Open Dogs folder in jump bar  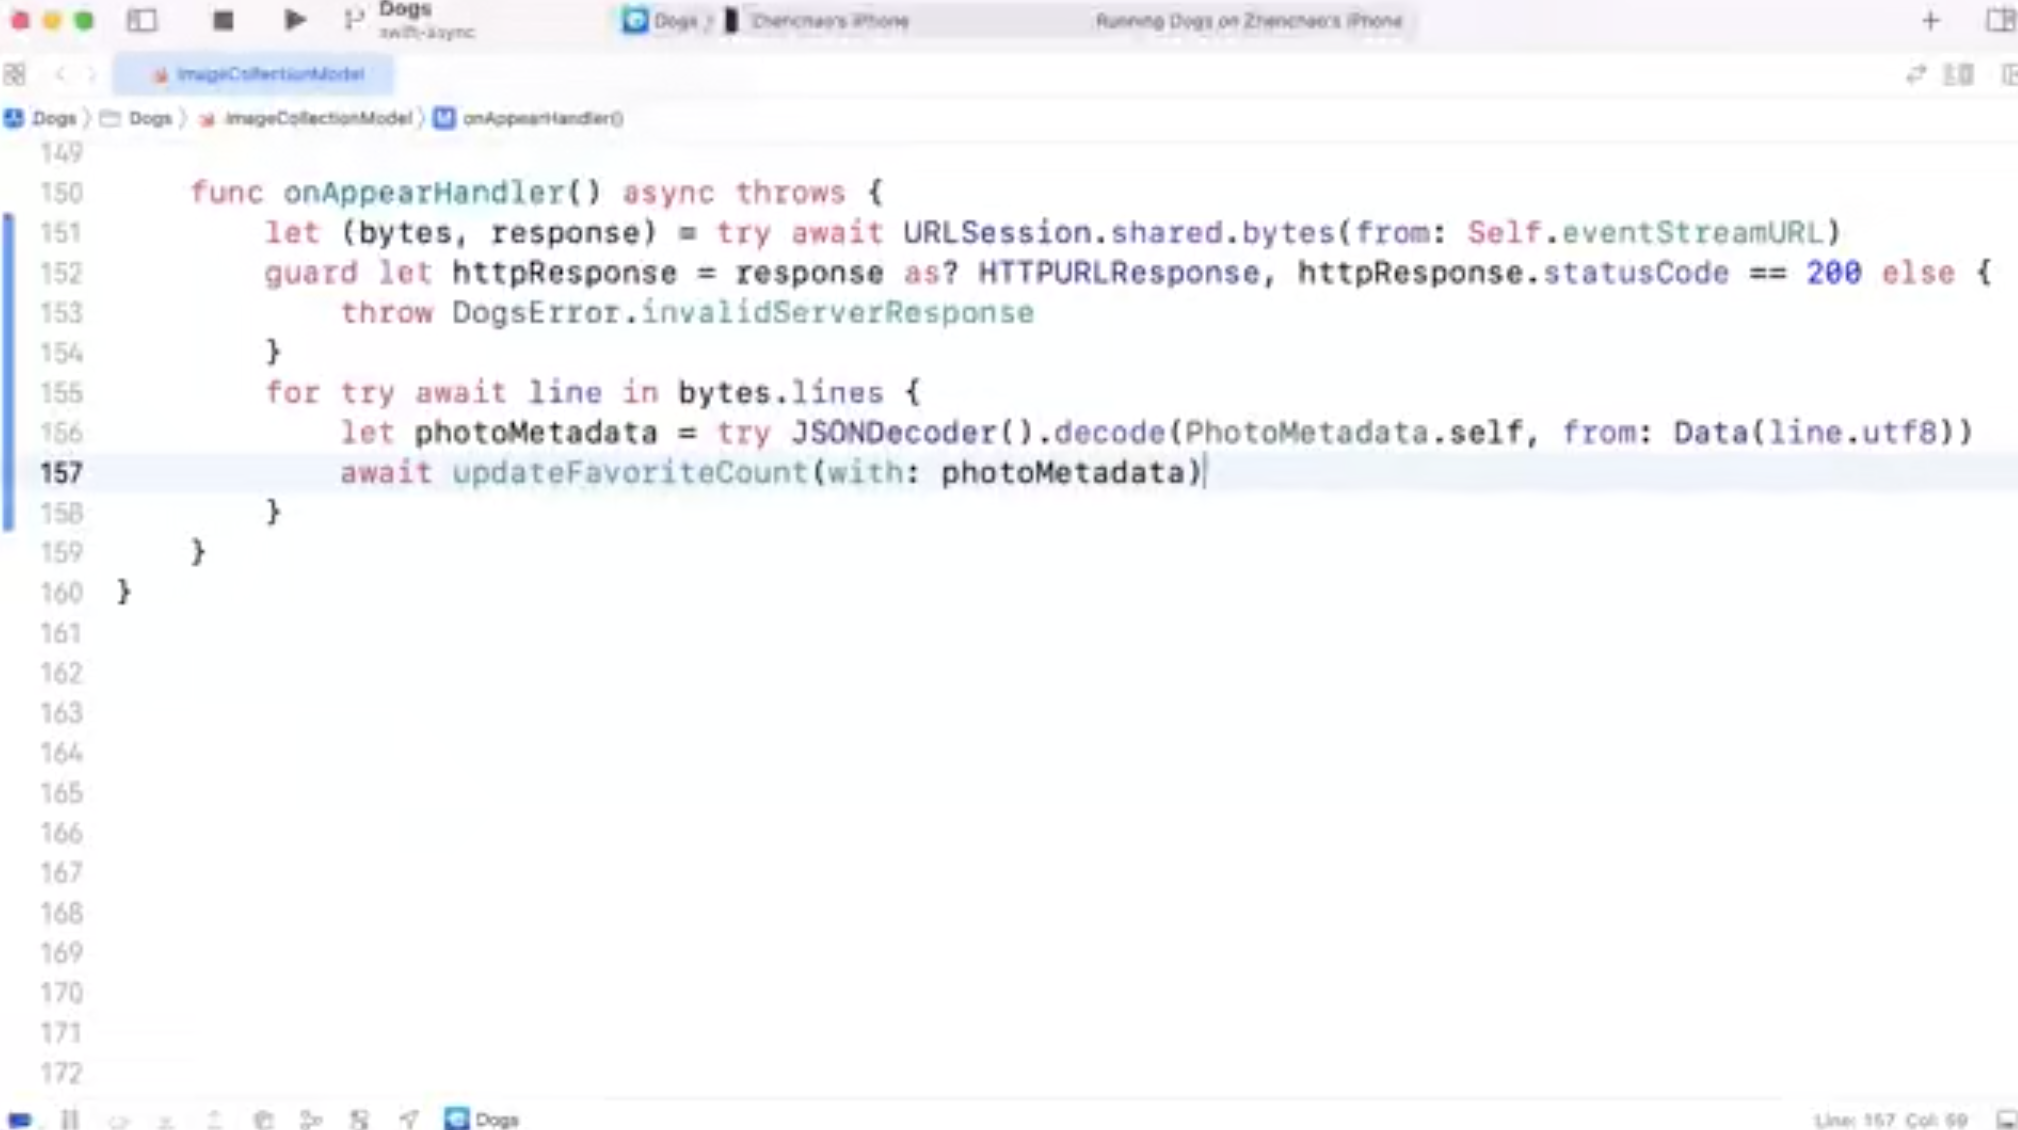pyautogui.click(x=137, y=118)
